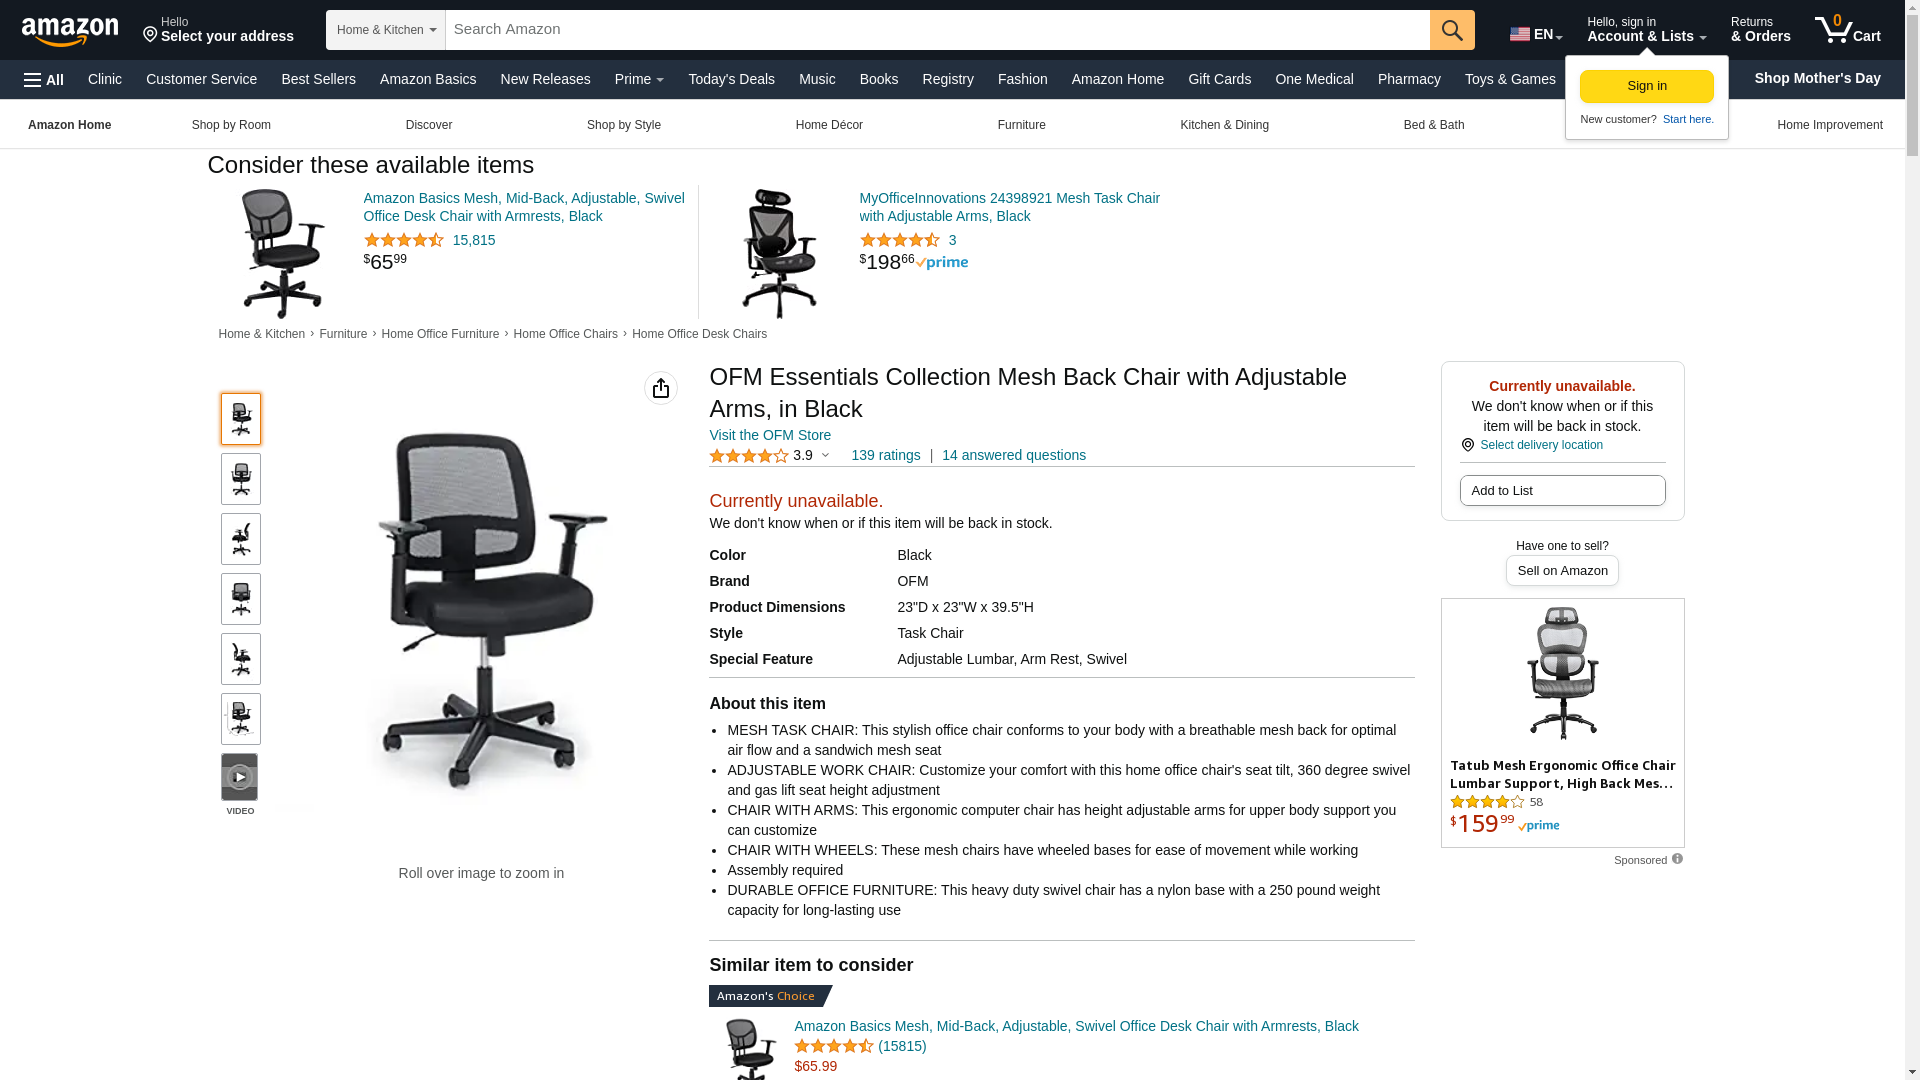Click the search magnifier button
This screenshot has height=1080, width=1920.
(1452, 30)
